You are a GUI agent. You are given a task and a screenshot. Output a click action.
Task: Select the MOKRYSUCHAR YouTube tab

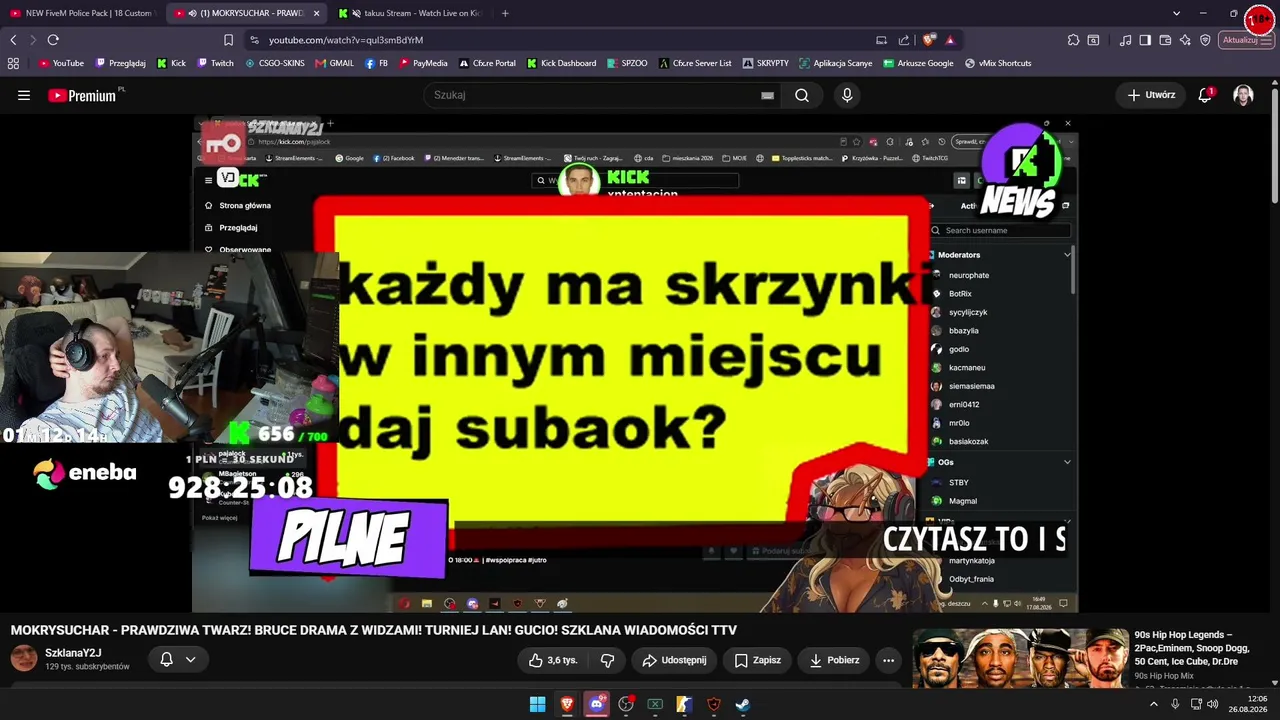245,13
